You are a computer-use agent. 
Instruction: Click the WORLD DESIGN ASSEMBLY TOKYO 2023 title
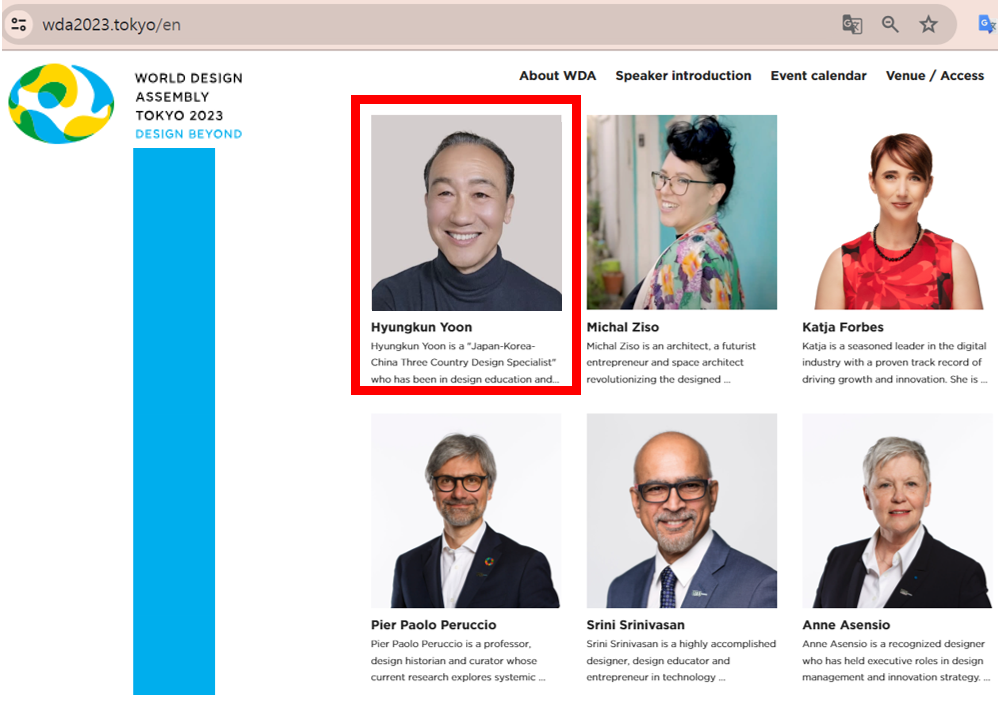pos(188,97)
